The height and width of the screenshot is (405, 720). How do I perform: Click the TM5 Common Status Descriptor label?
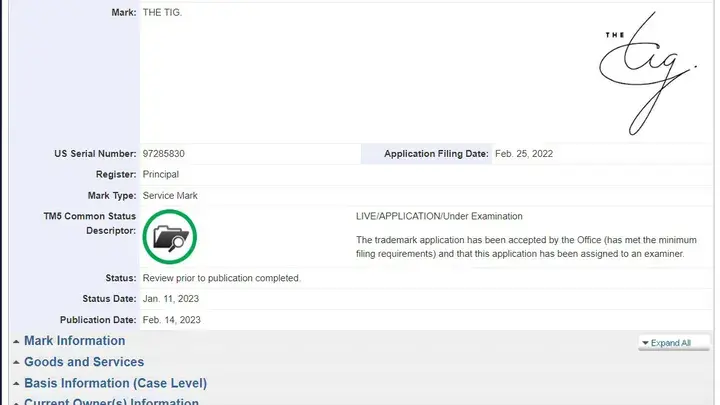[90, 223]
